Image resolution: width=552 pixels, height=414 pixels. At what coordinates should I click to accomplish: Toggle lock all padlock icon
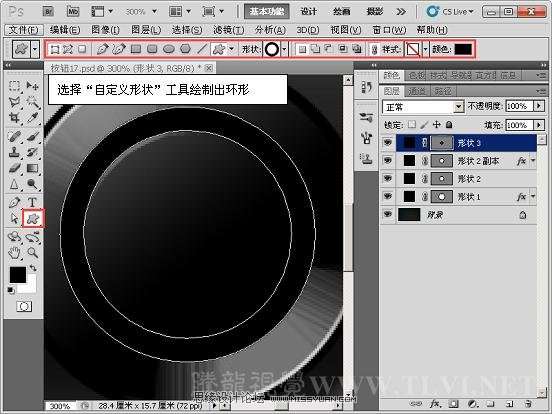[449, 125]
